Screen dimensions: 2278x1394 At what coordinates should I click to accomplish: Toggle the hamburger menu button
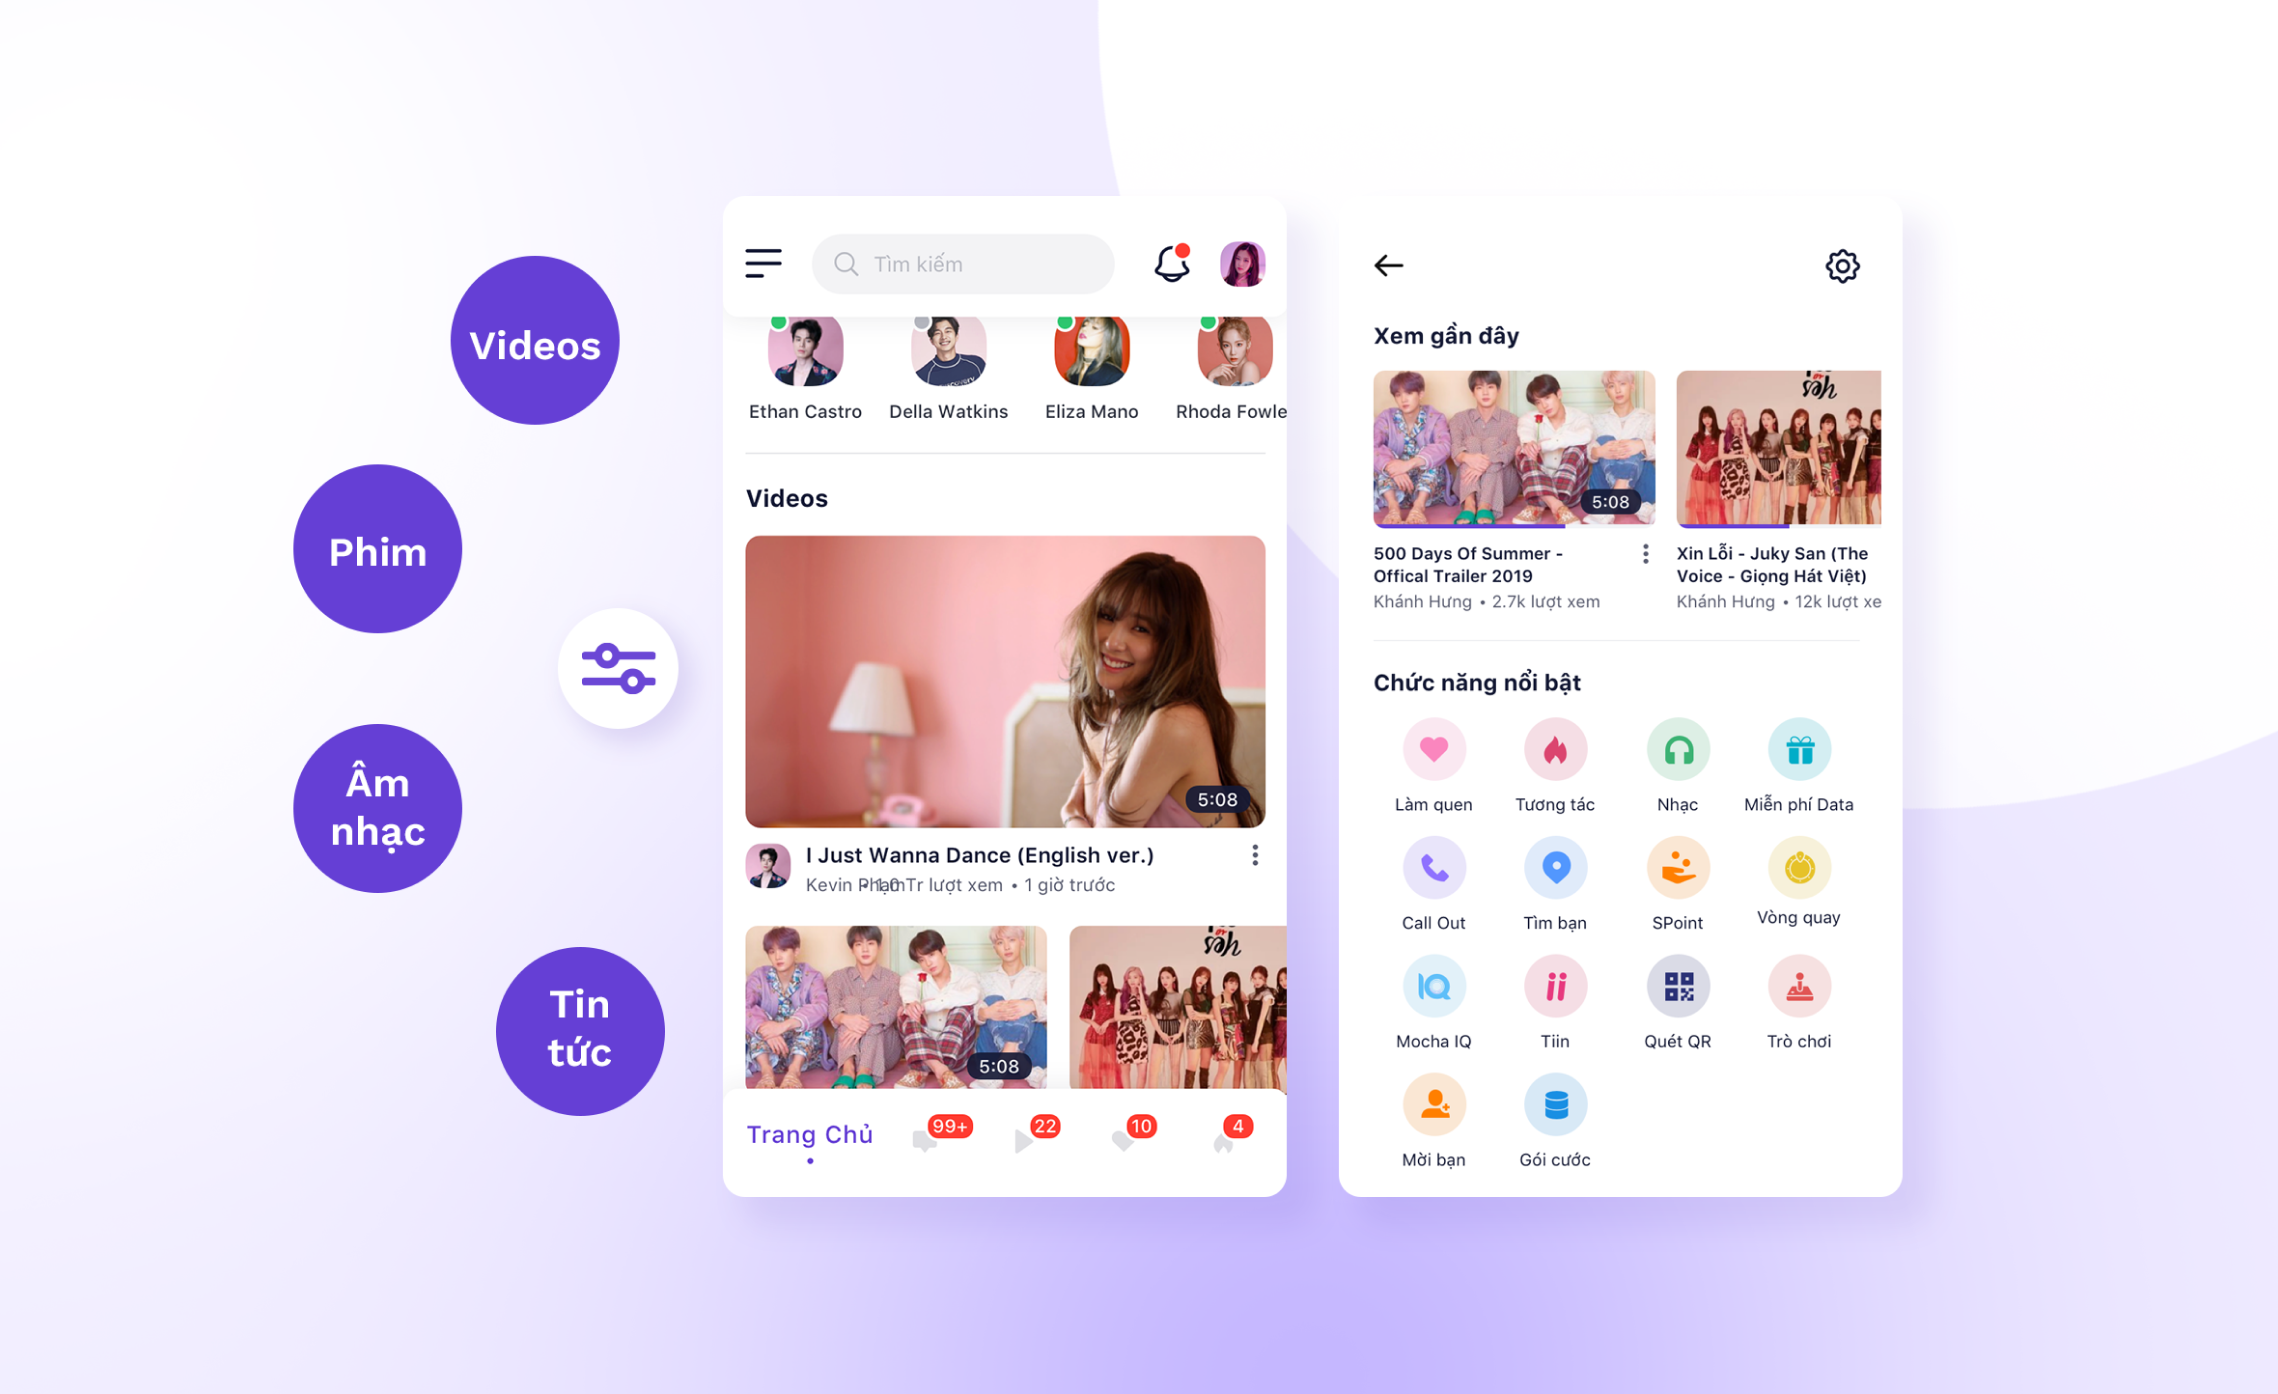point(765,264)
